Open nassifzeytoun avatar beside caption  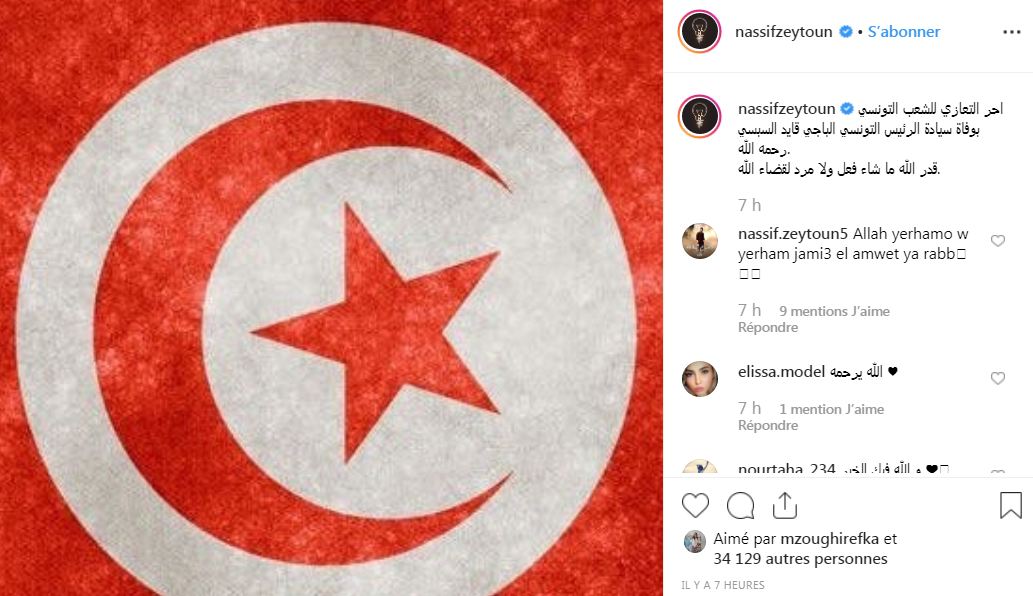[x=700, y=117]
